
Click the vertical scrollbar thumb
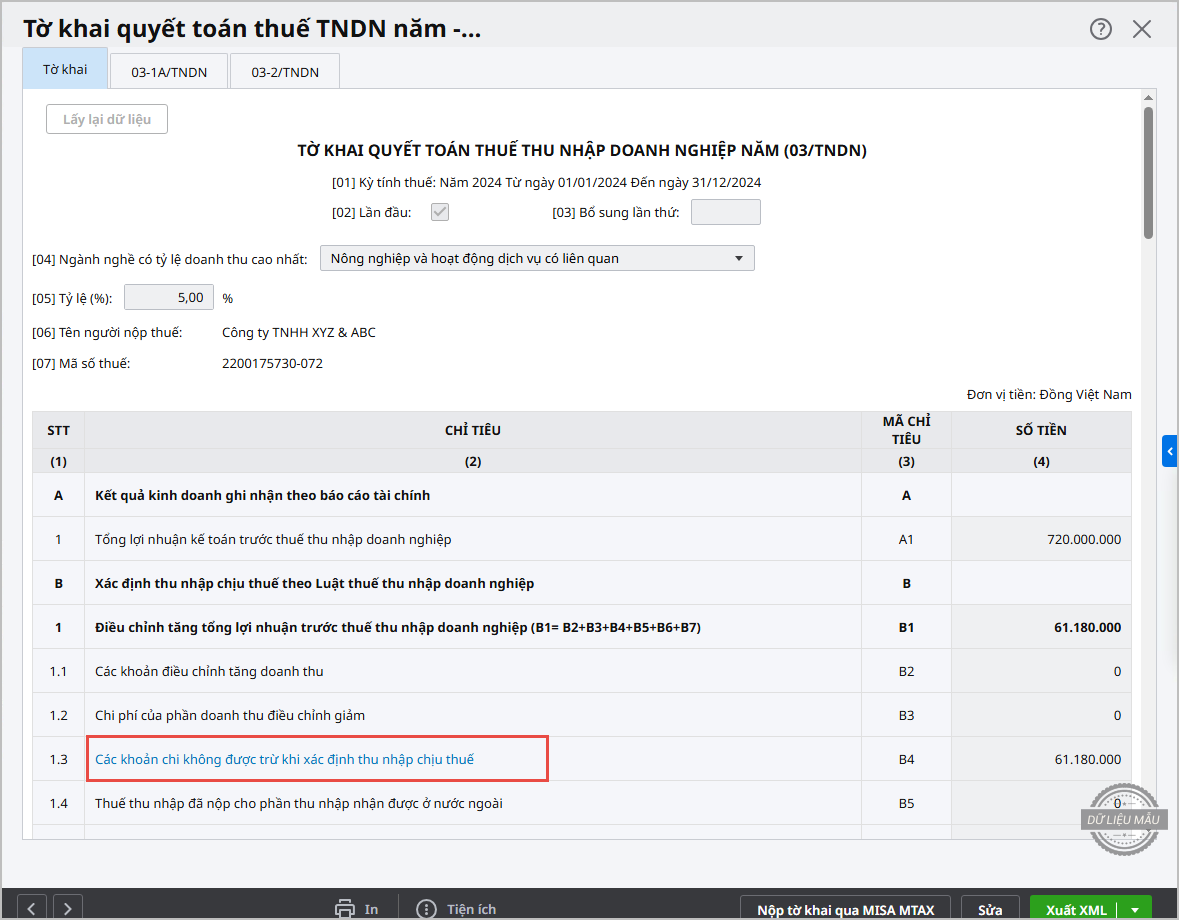point(1148,170)
